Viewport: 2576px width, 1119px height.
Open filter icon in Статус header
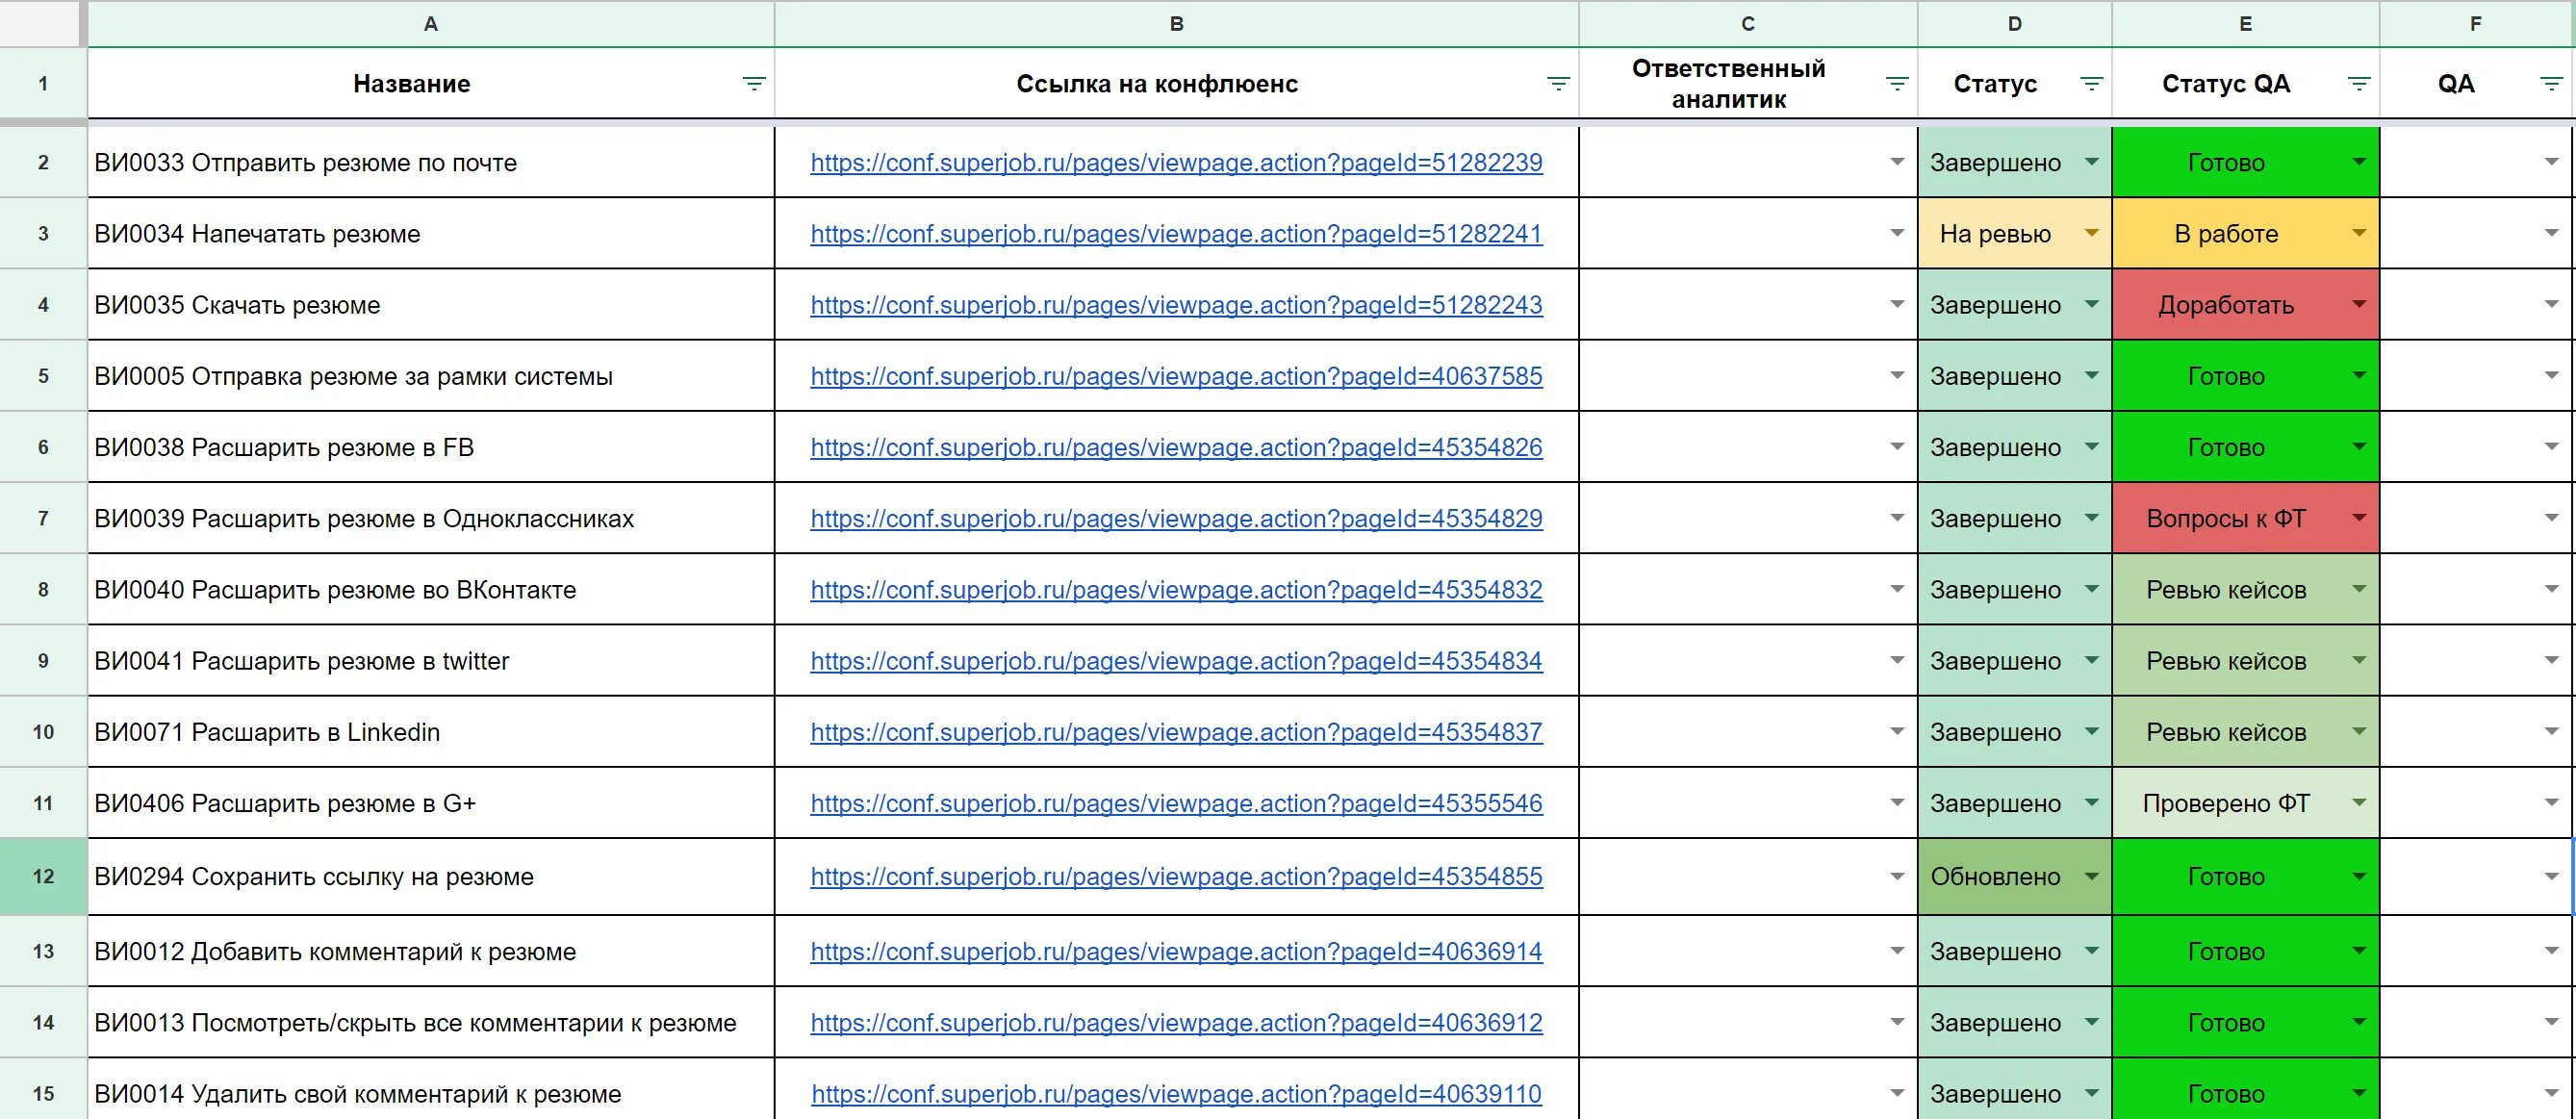pyautogui.click(x=2091, y=84)
